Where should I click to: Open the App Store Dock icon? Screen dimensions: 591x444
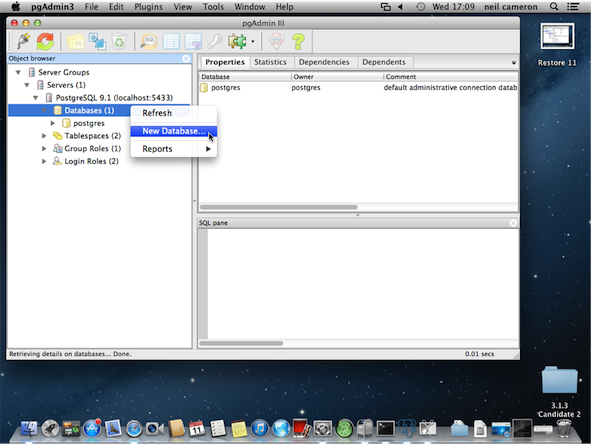[x=92, y=428]
